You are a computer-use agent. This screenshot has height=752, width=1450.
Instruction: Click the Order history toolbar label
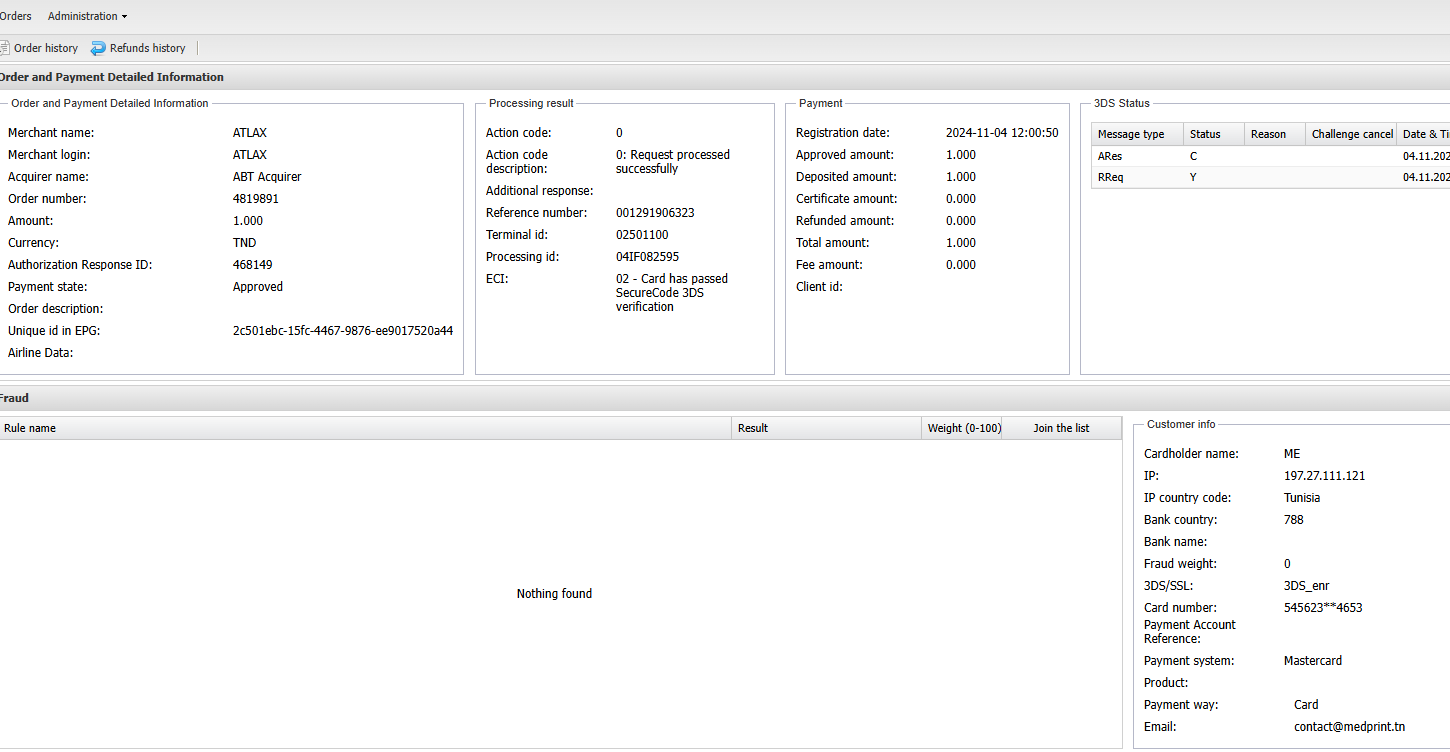[46, 48]
